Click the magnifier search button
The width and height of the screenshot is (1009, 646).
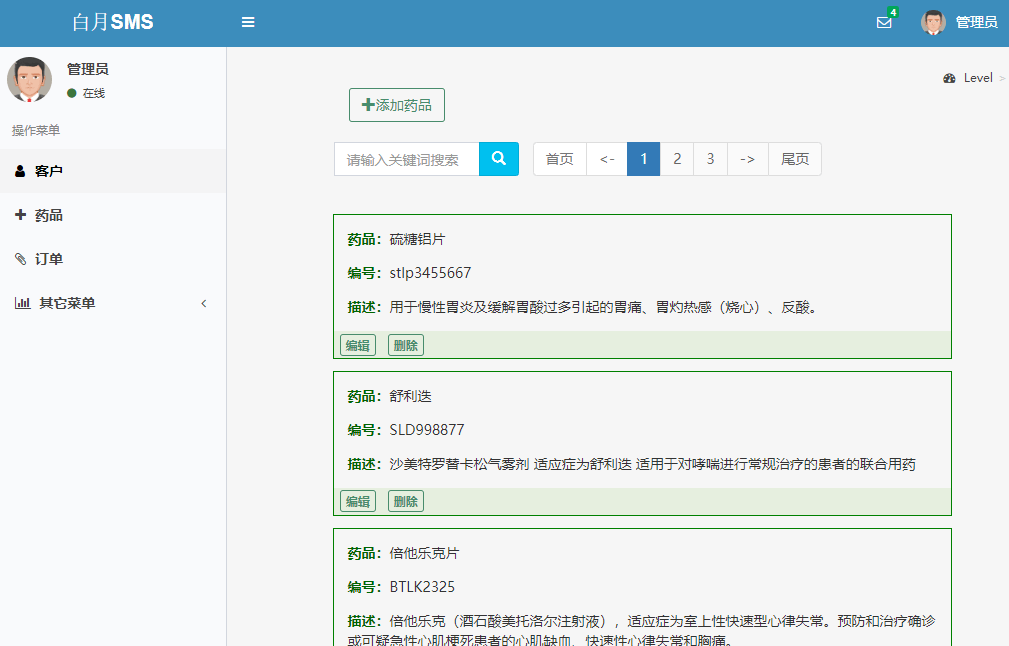499,159
